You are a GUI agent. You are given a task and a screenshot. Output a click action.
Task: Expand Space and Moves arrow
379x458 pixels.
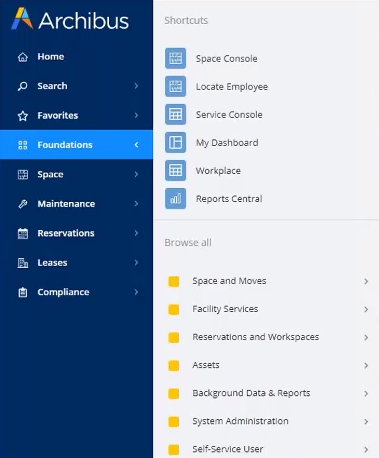tap(366, 282)
